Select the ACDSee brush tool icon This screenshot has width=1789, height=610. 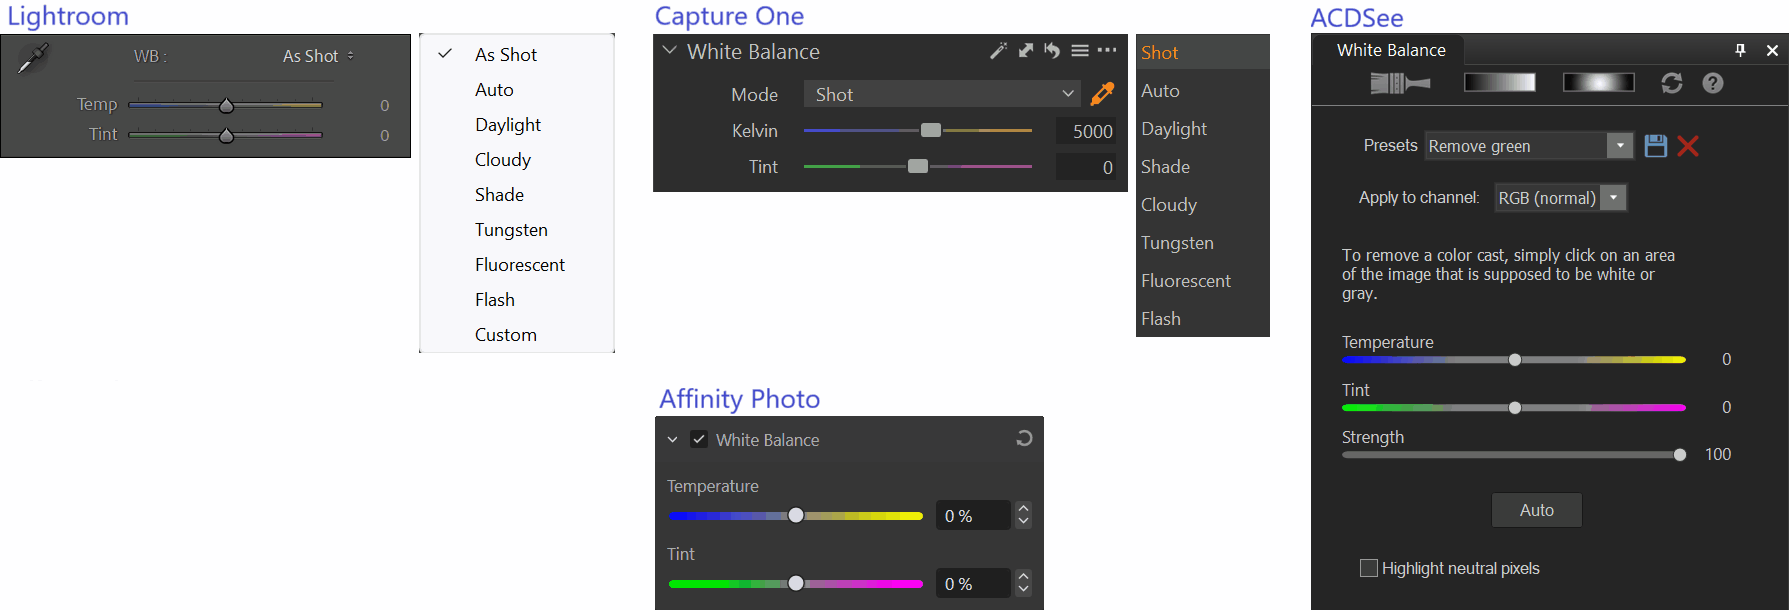coord(1399,83)
